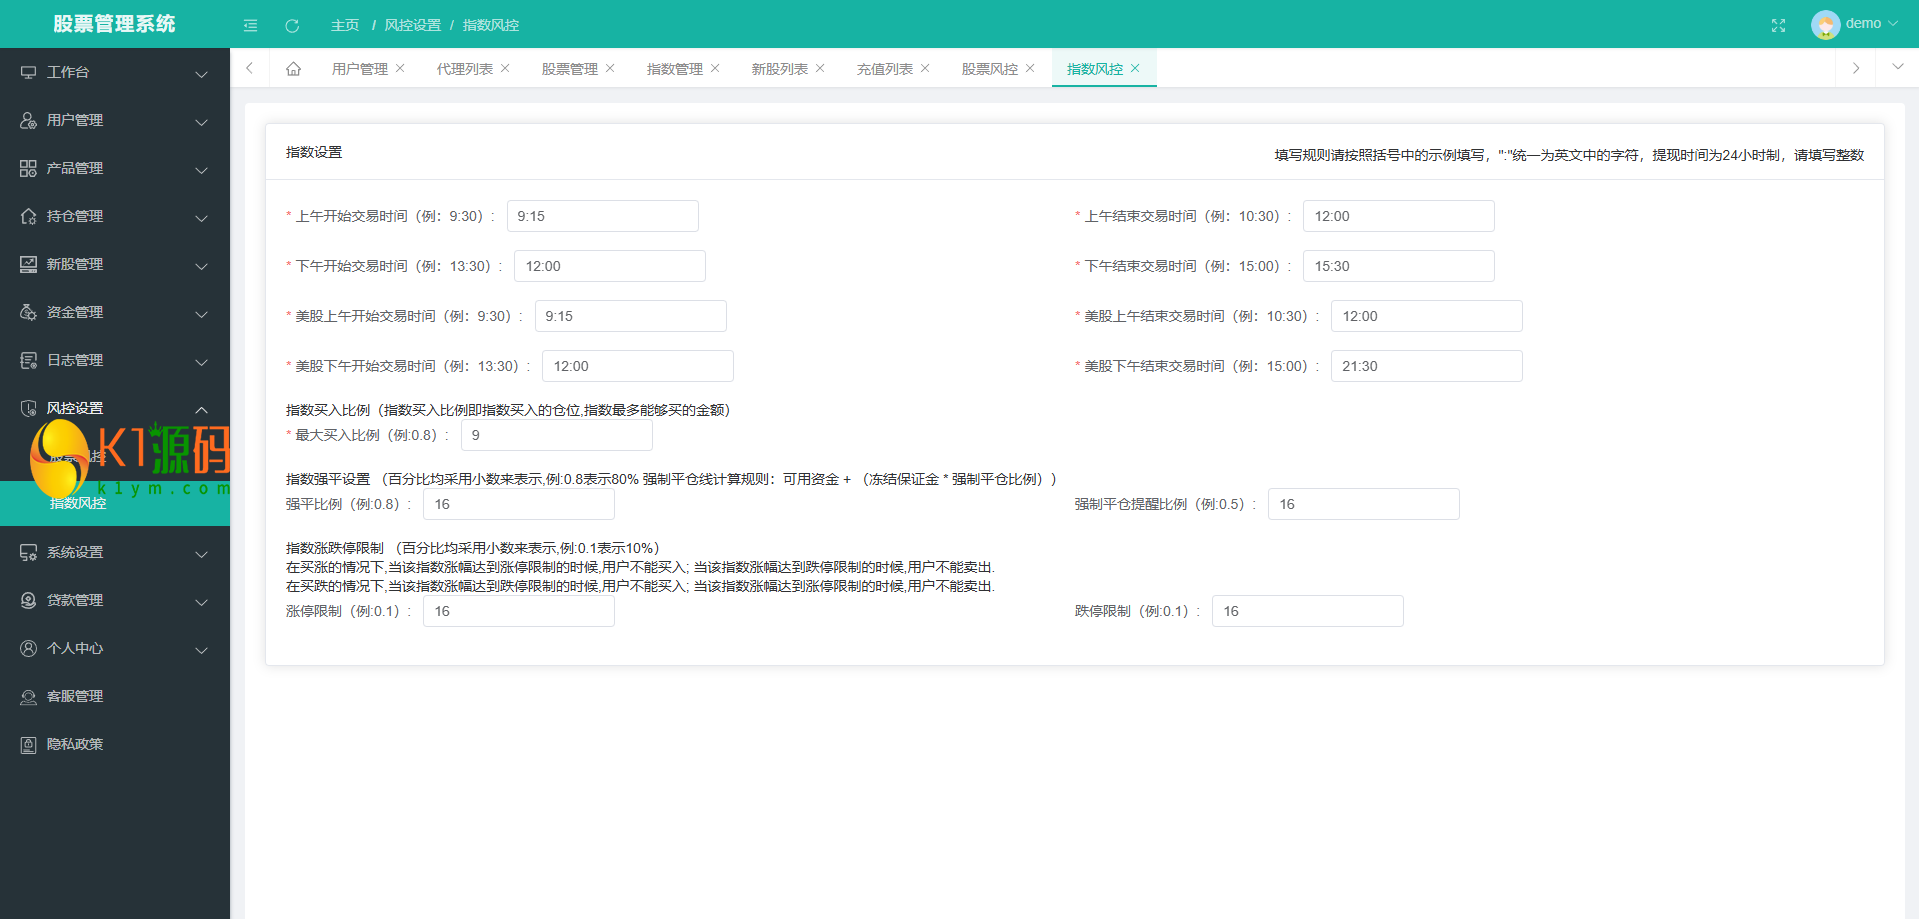
Task: Toggle fullscreen mode icon
Action: pos(1778,25)
